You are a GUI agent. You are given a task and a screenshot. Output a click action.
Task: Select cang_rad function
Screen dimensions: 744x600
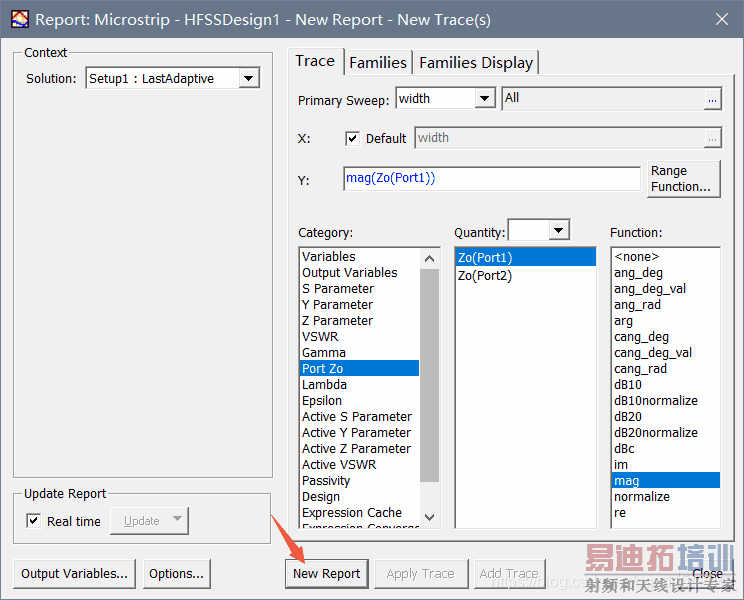(x=665, y=369)
